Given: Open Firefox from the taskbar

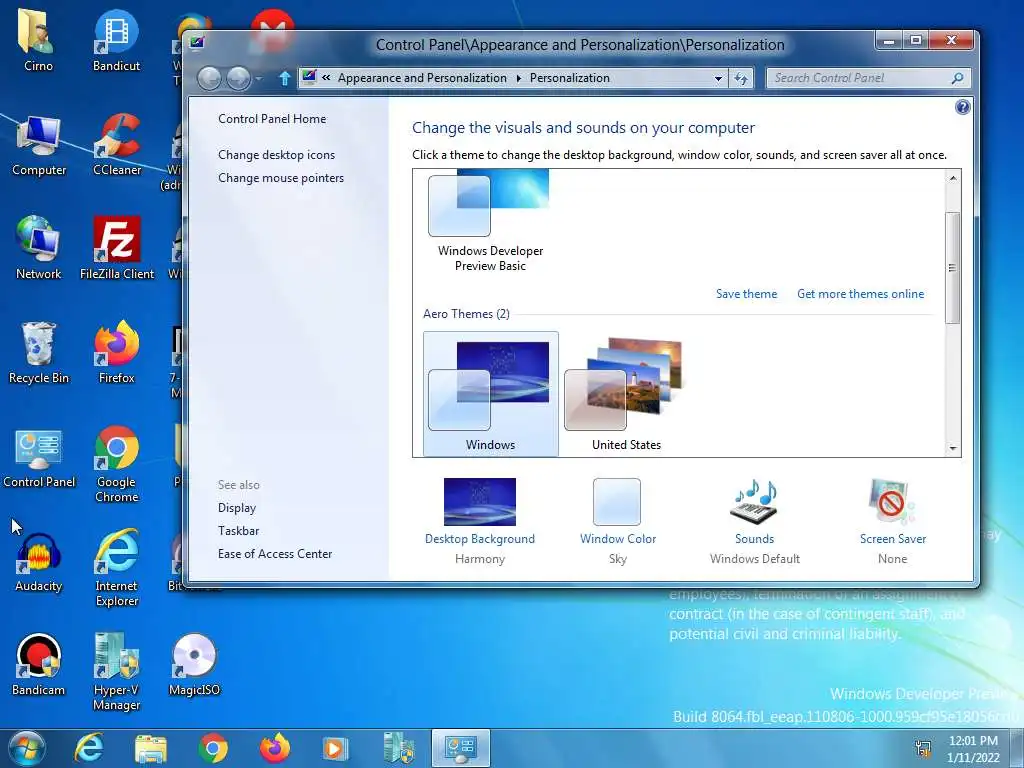Looking at the screenshot, I should 275,748.
